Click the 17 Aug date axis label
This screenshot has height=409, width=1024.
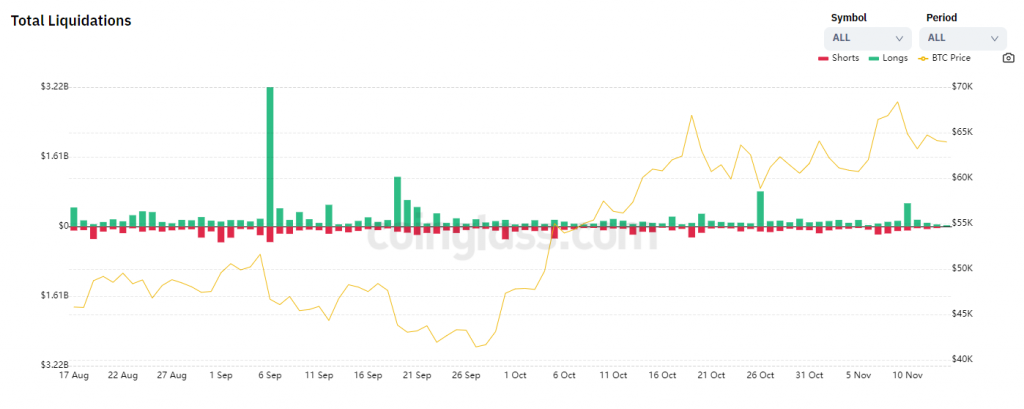click(x=74, y=376)
